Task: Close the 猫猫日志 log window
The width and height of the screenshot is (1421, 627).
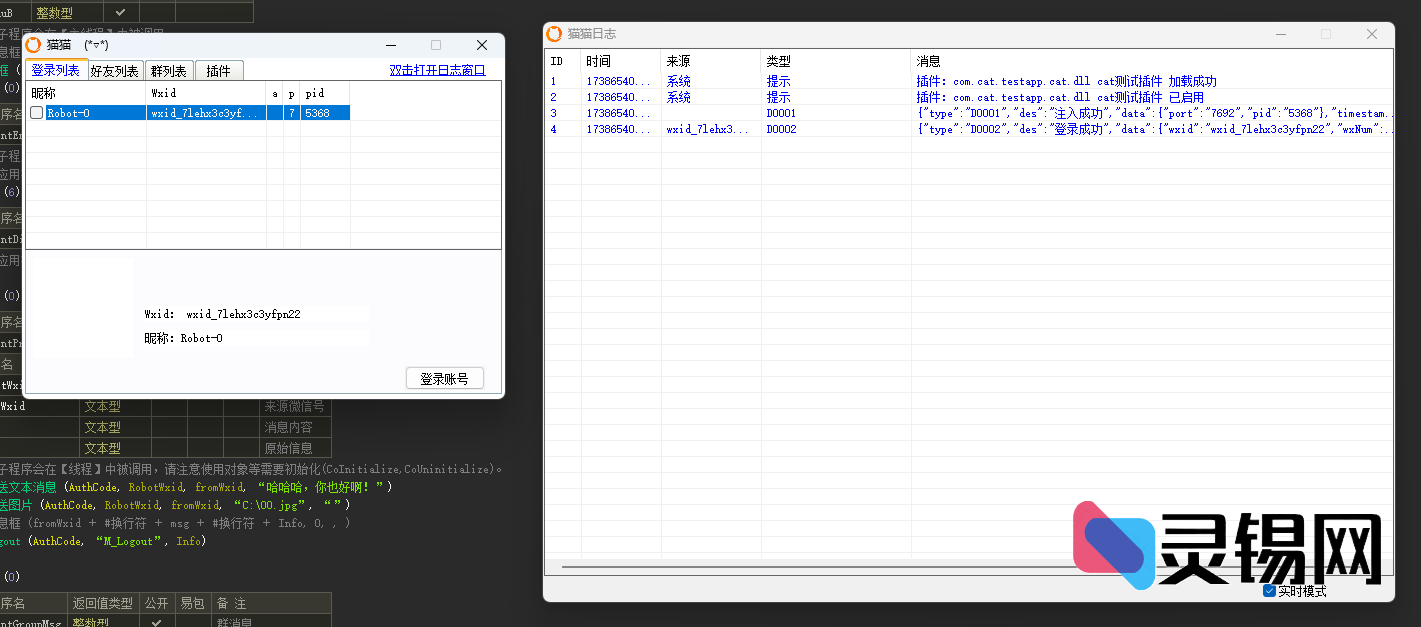Action: 1372,34
